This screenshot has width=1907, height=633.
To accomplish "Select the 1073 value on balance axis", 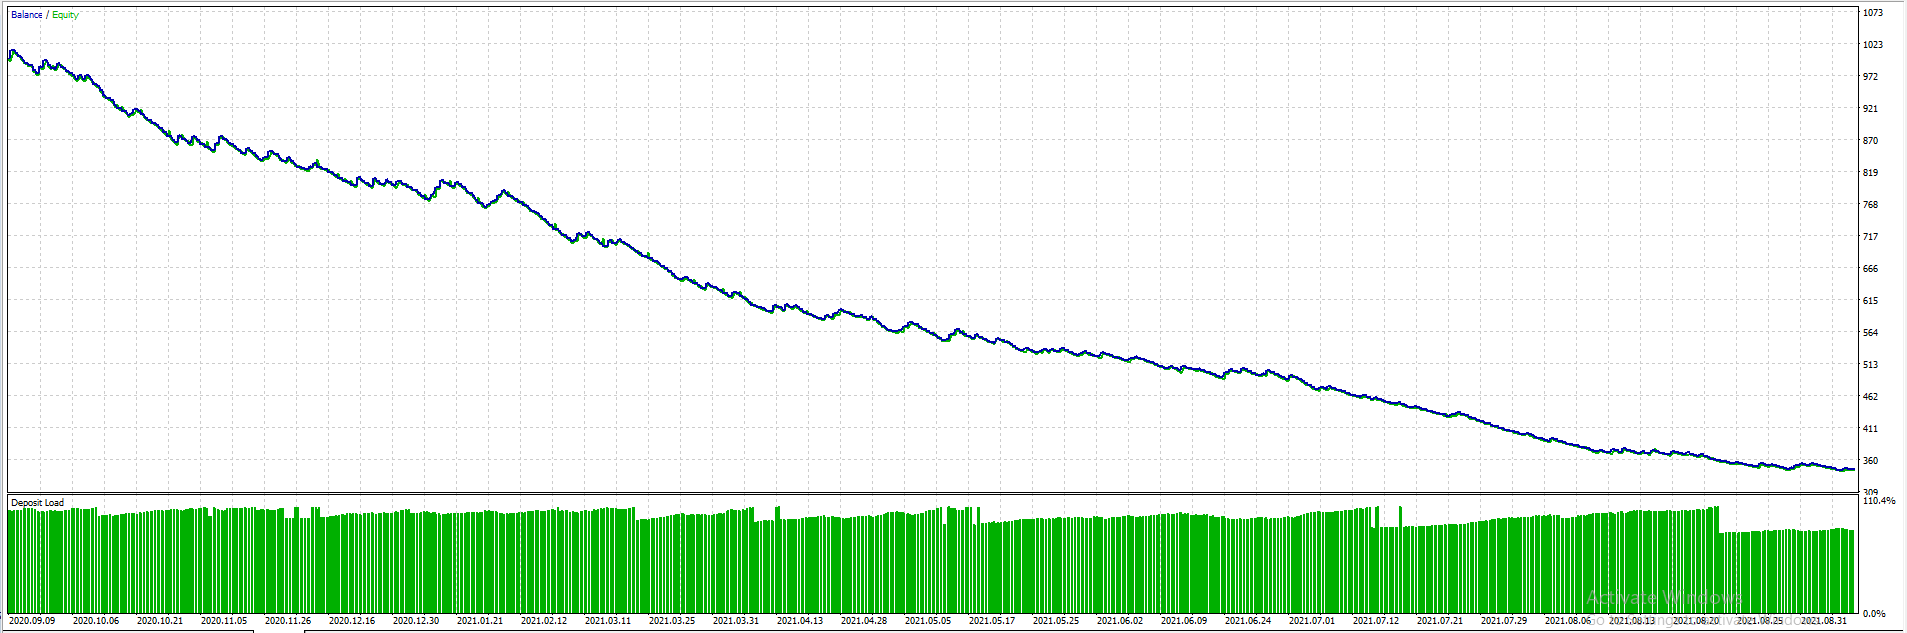I will (x=1873, y=13).
